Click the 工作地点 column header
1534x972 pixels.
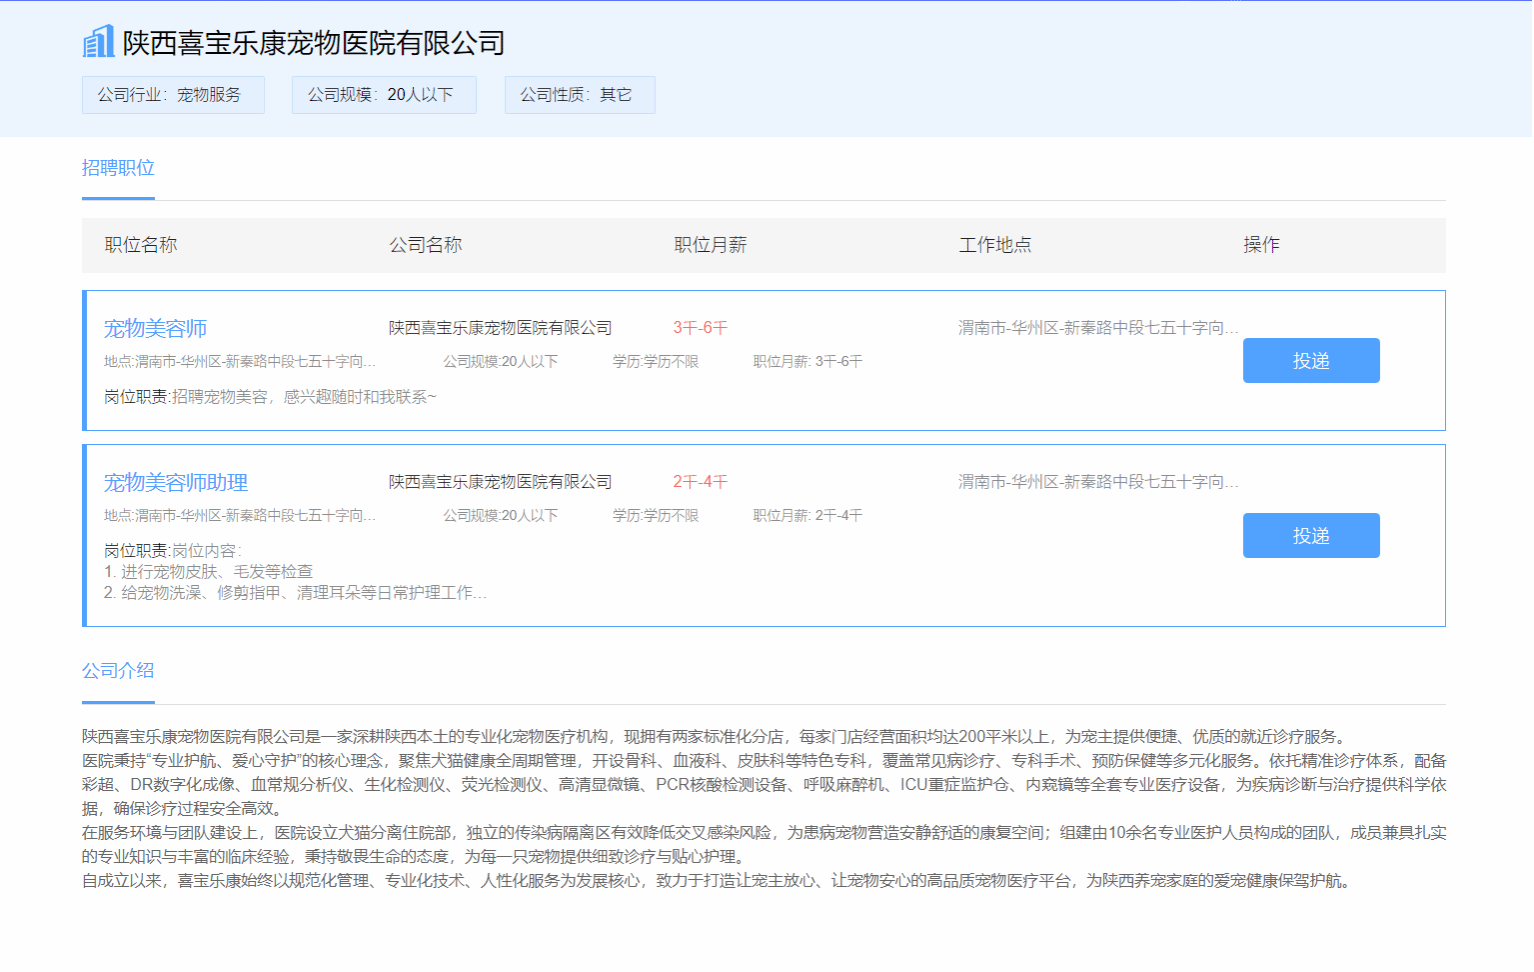[995, 245]
